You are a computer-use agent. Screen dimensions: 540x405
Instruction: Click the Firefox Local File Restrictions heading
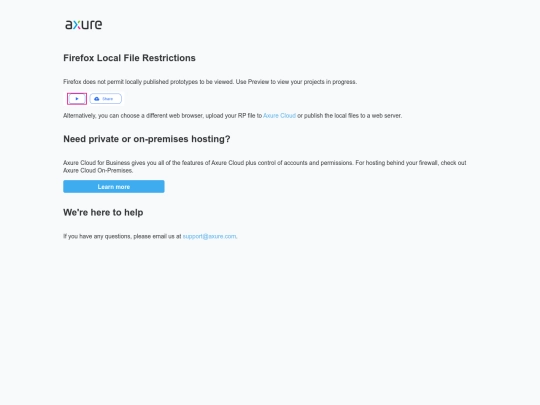point(129,58)
